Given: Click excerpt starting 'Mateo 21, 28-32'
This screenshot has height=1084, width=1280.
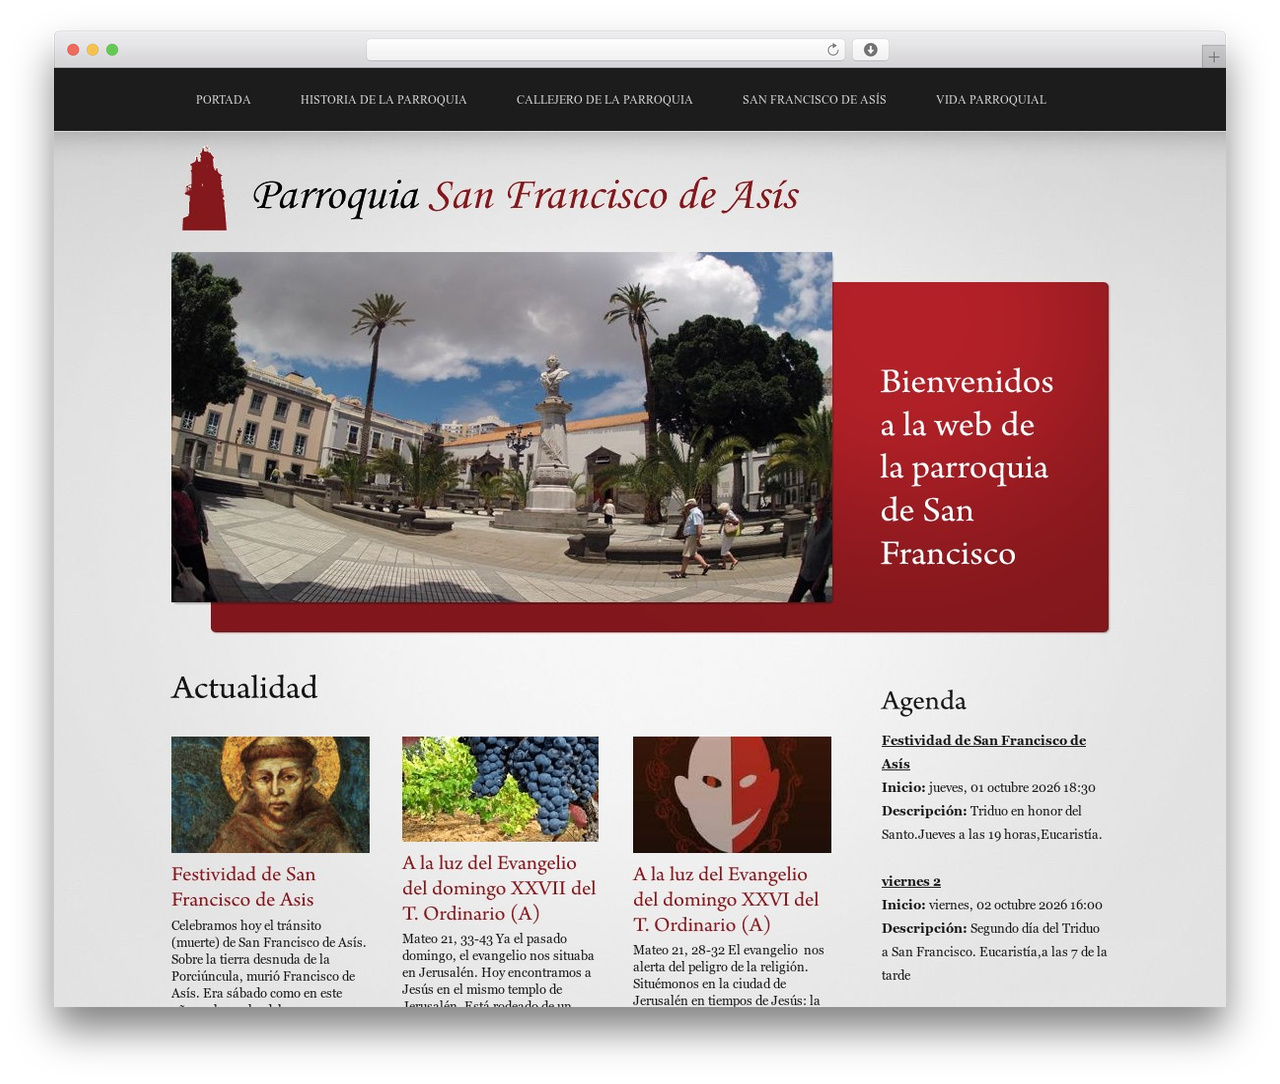Looking at the screenshot, I should 728,974.
